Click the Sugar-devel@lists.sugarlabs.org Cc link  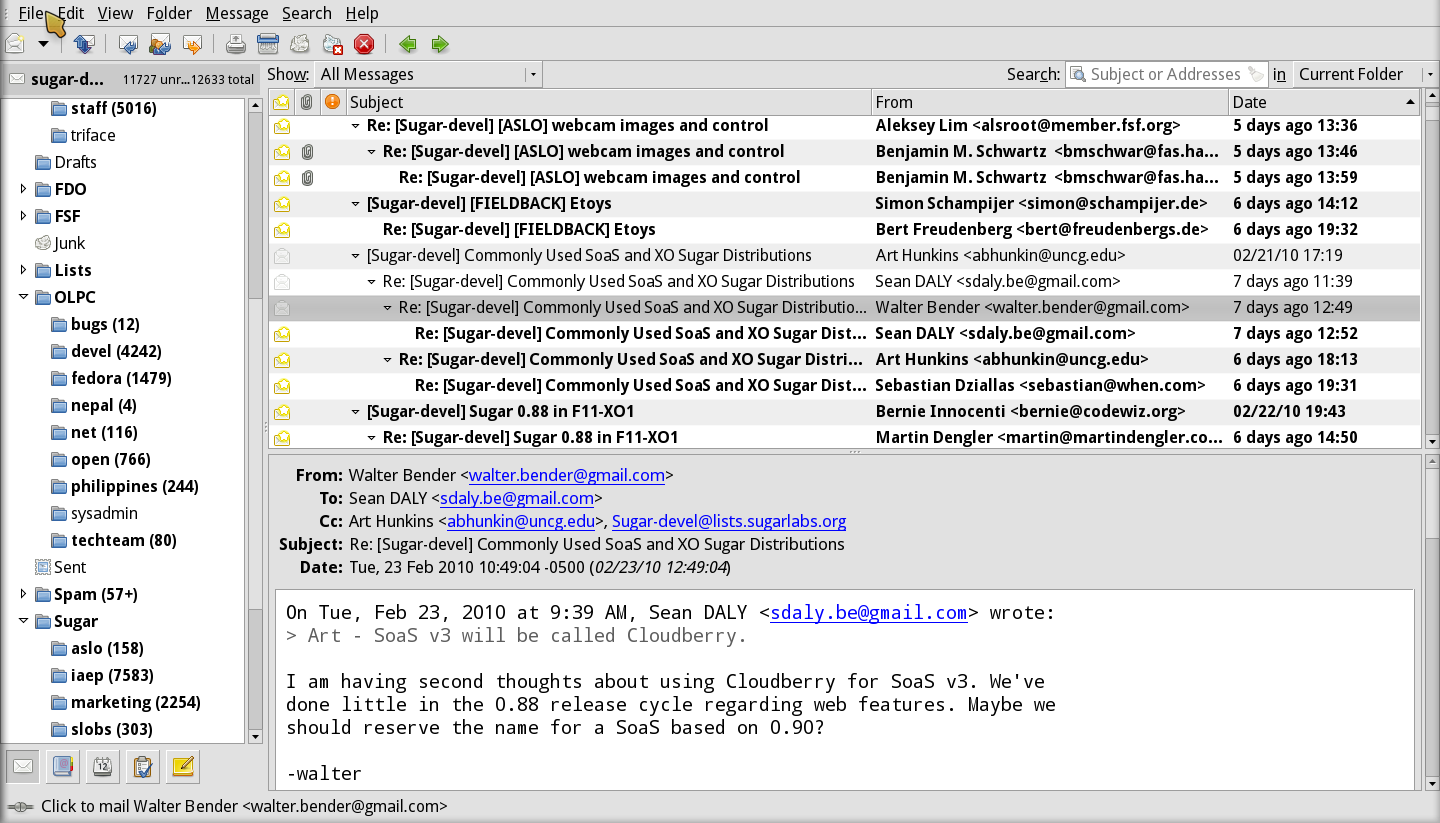click(728, 521)
